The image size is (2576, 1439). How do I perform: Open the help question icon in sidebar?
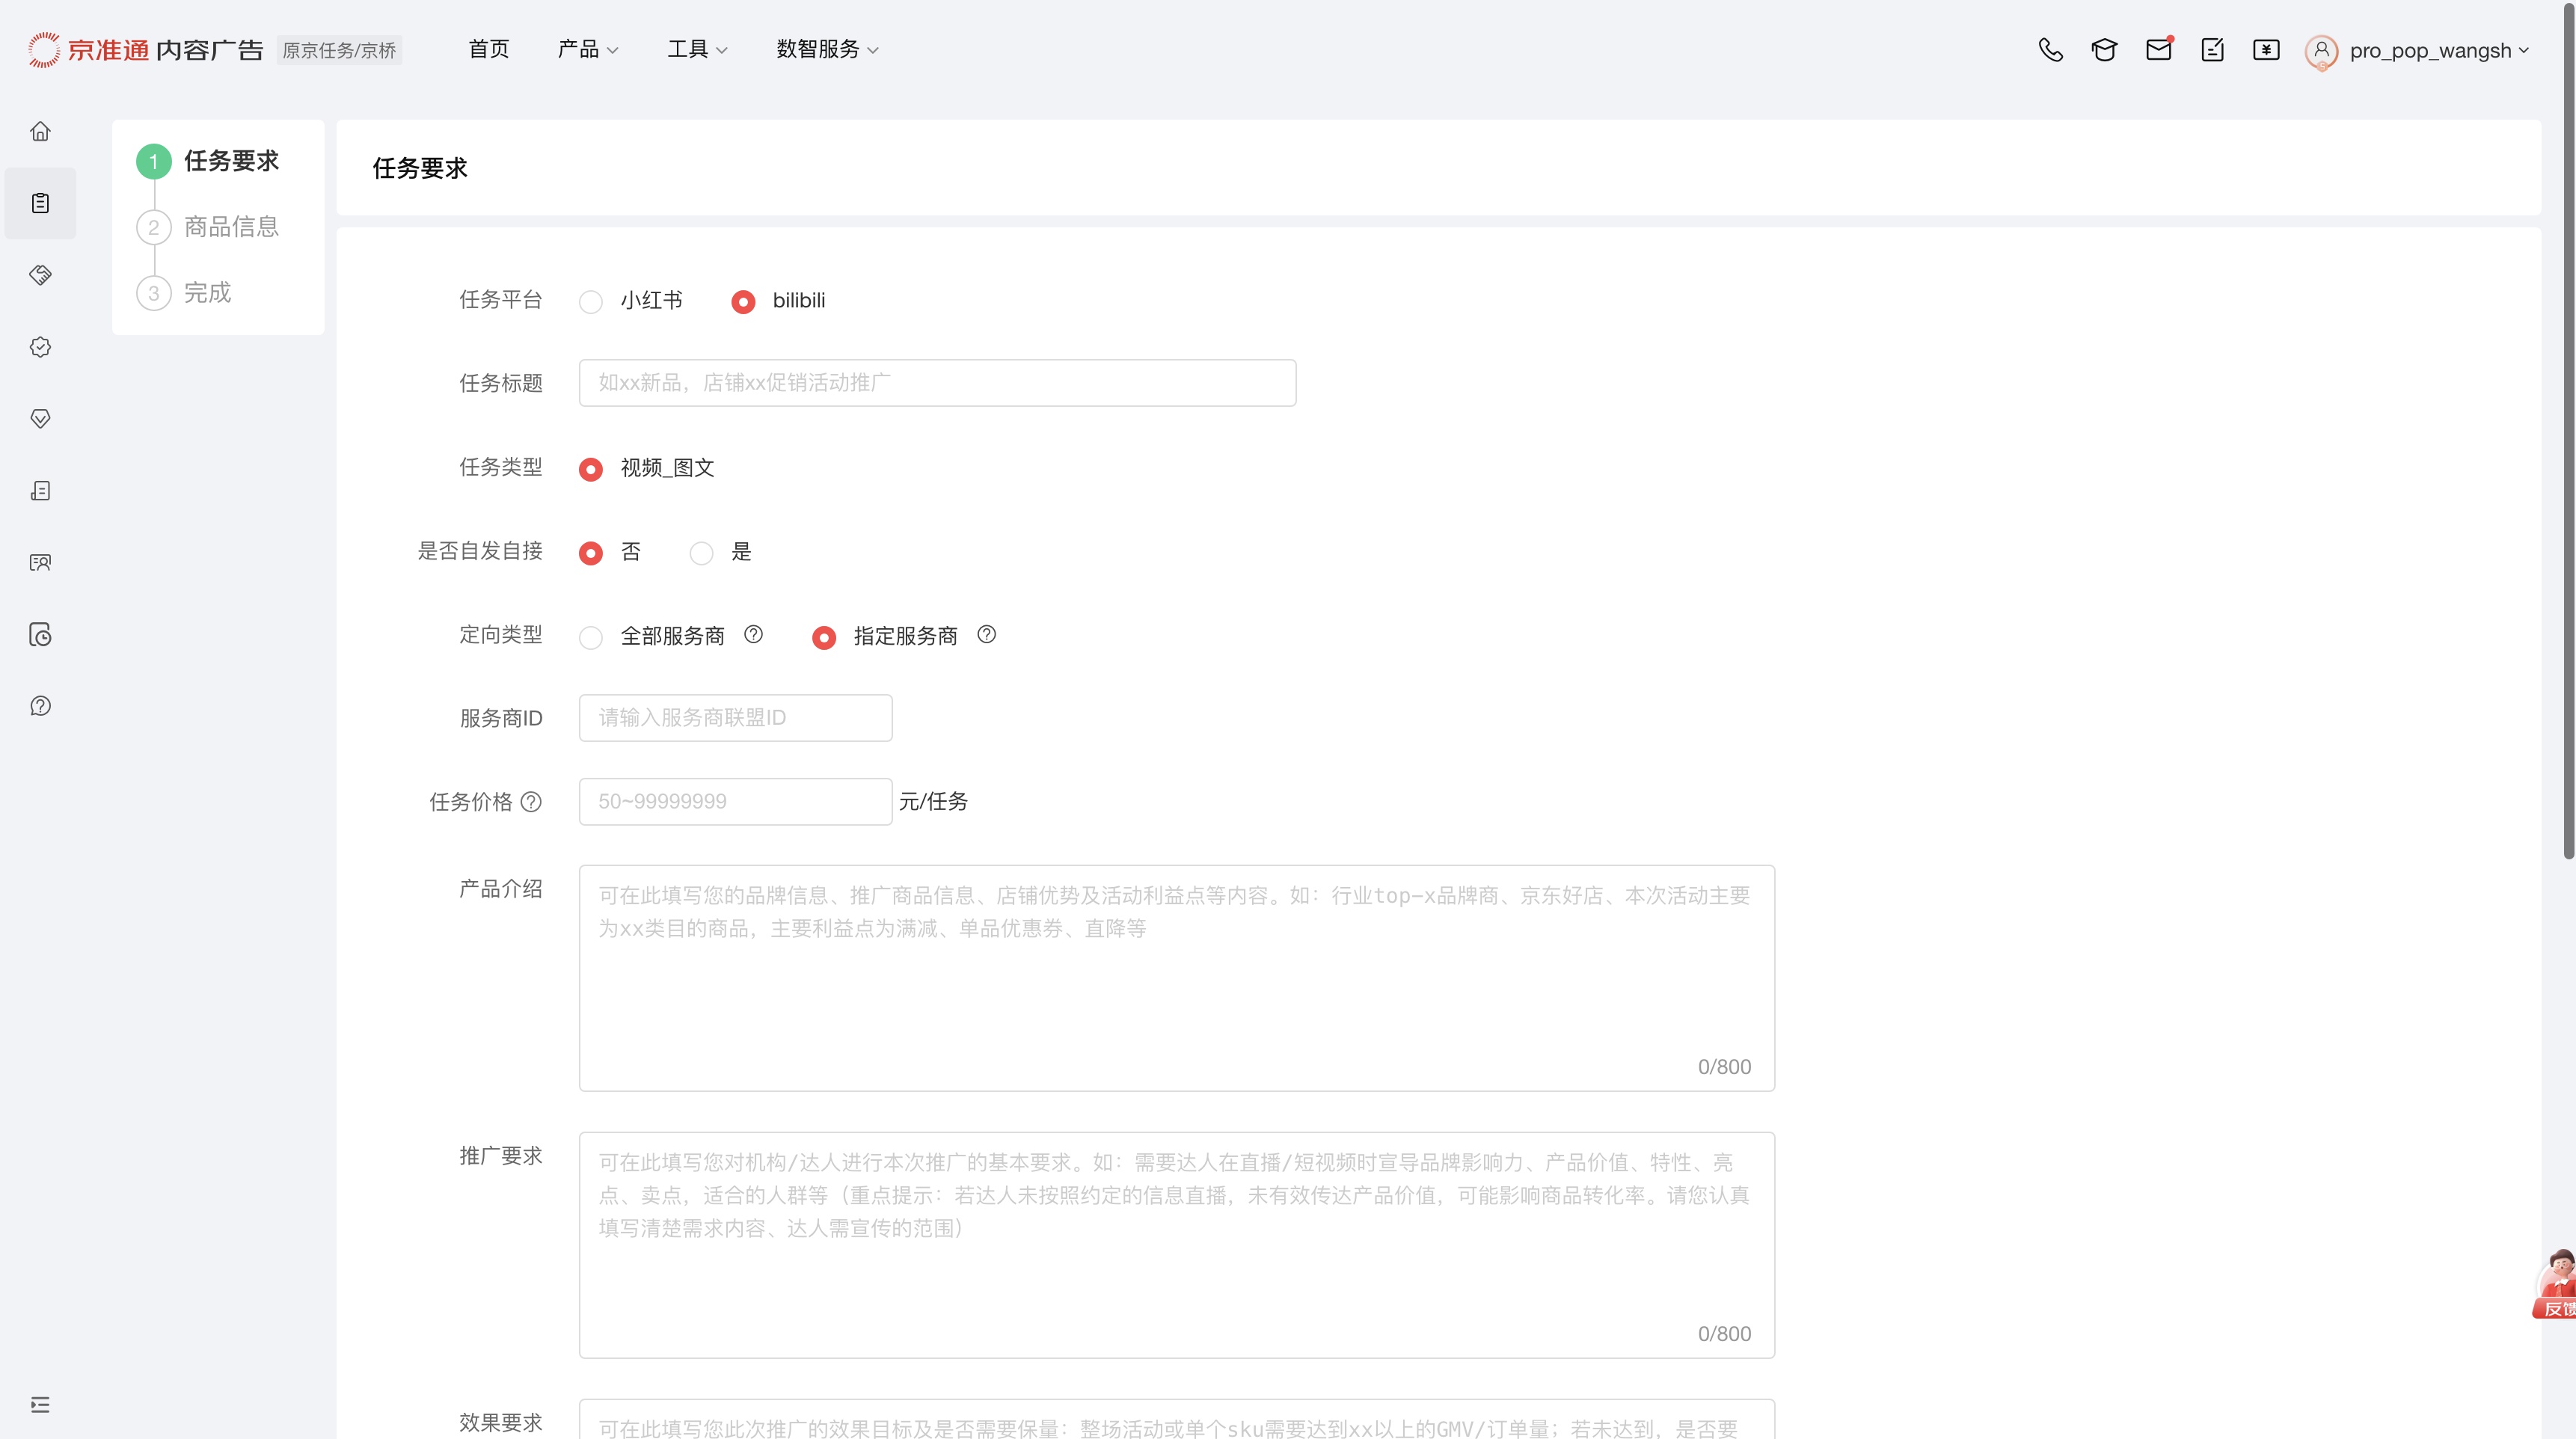click(40, 706)
